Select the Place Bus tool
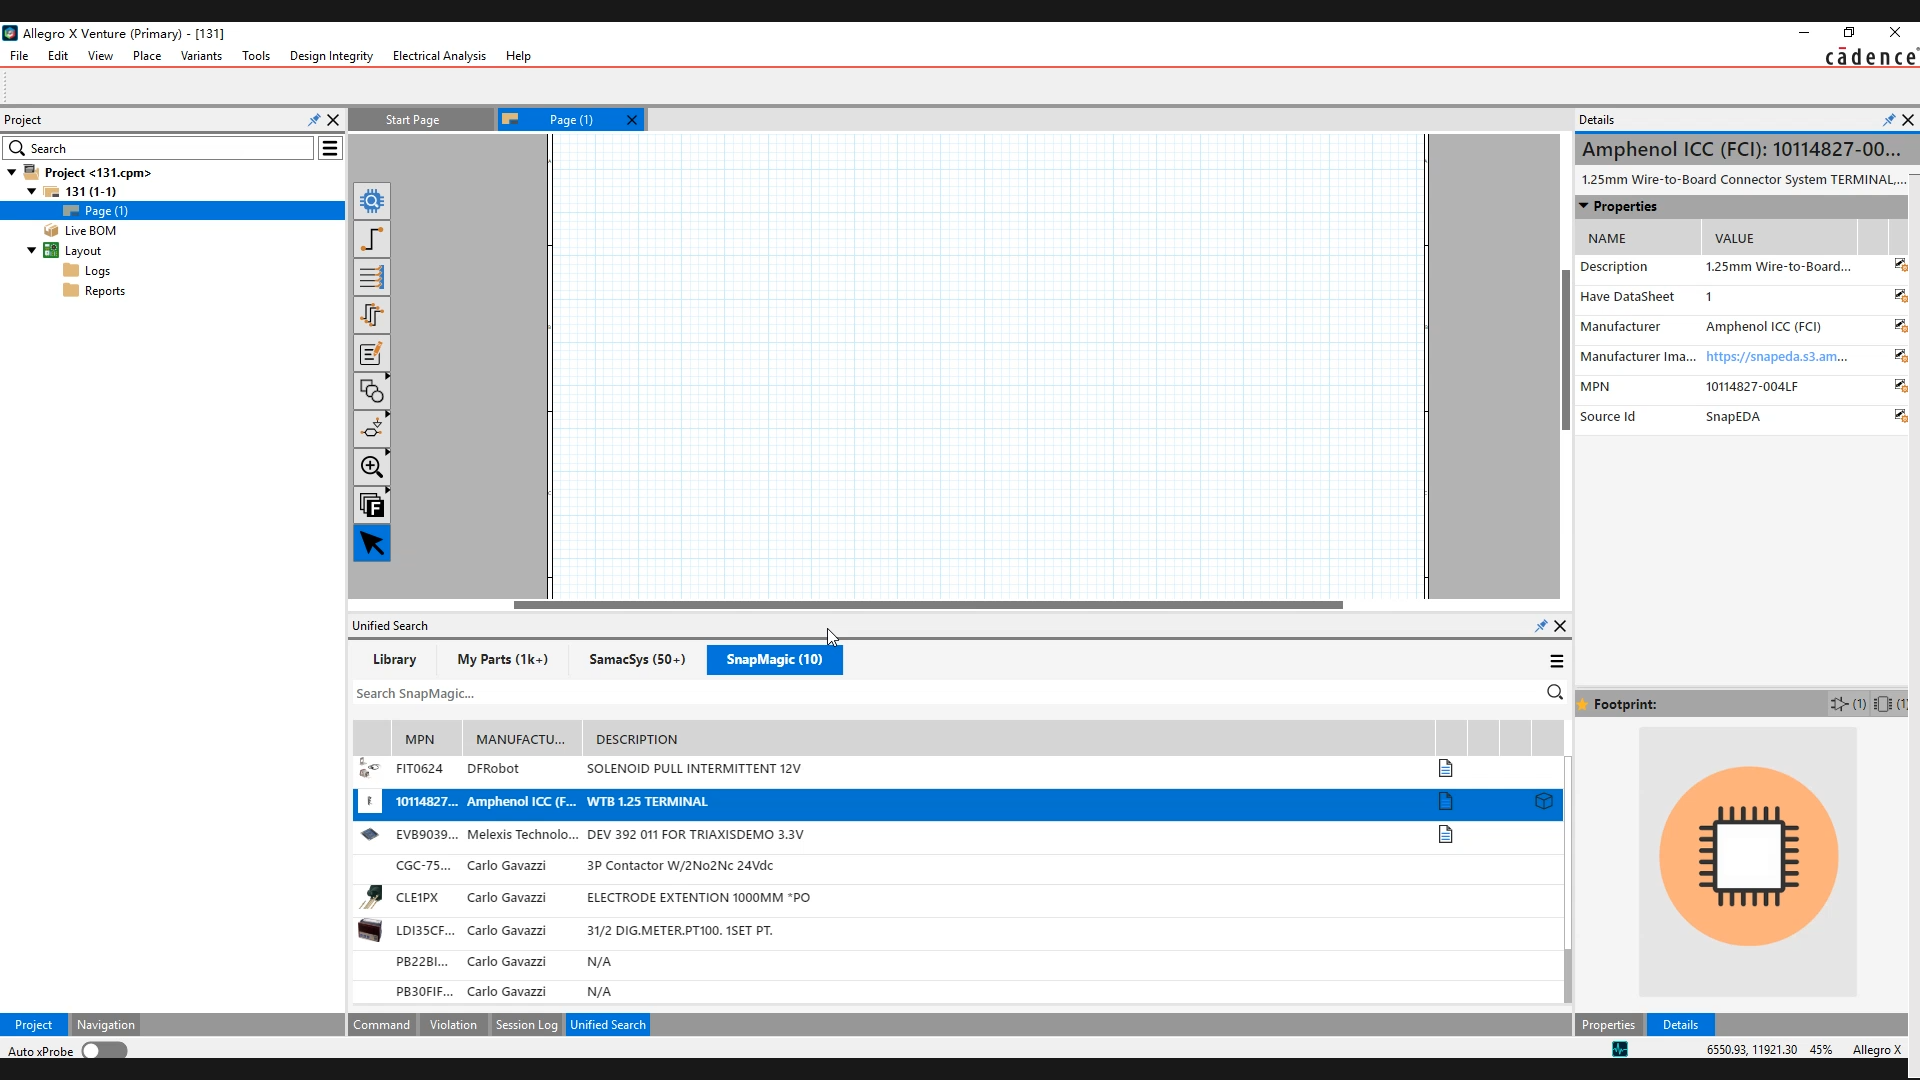This screenshot has height=1080, width=1920. click(x=372, y=278)
